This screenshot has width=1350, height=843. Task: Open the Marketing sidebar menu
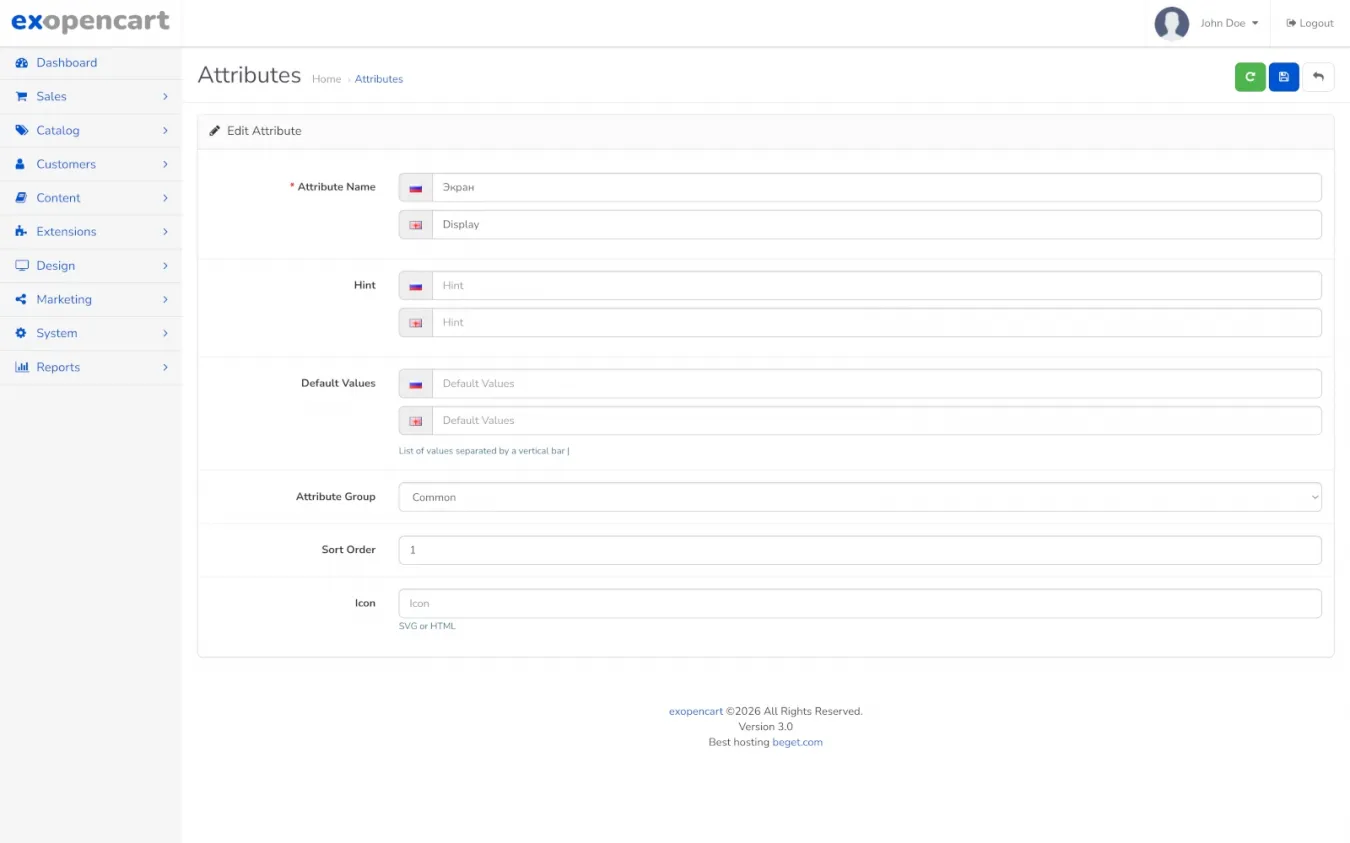(x=64, y=299)
